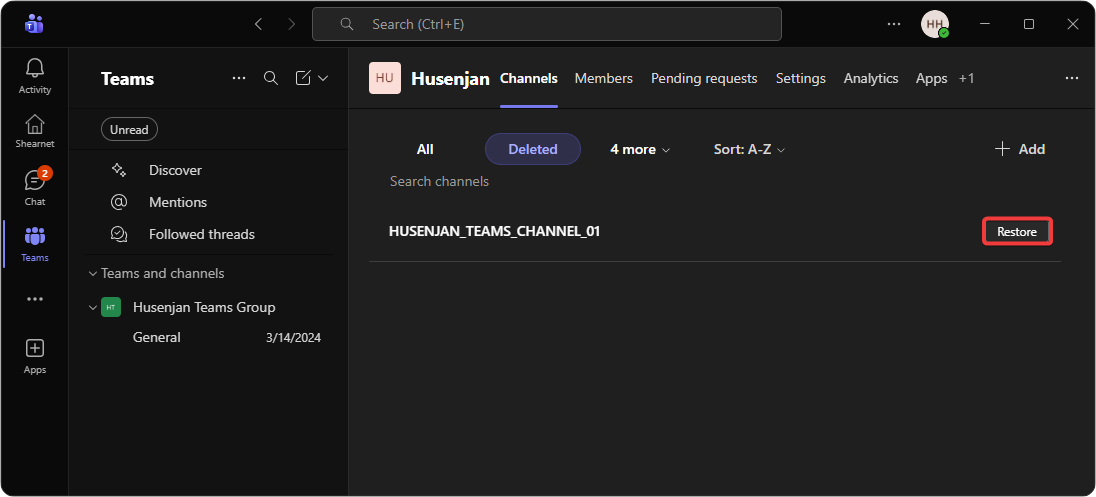Open Chat with 2 unread messages
Screen dimensions: 1096x497
coord(35,187)
